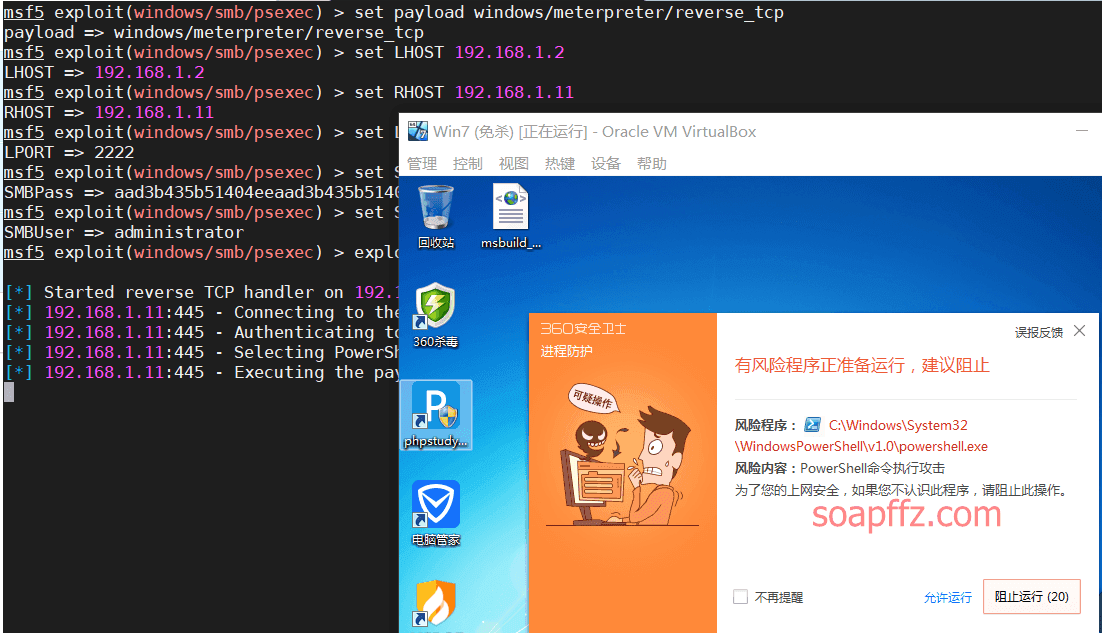
Task: Open the 视图 menu in VirtualBox
Action: tap(514, 164)
